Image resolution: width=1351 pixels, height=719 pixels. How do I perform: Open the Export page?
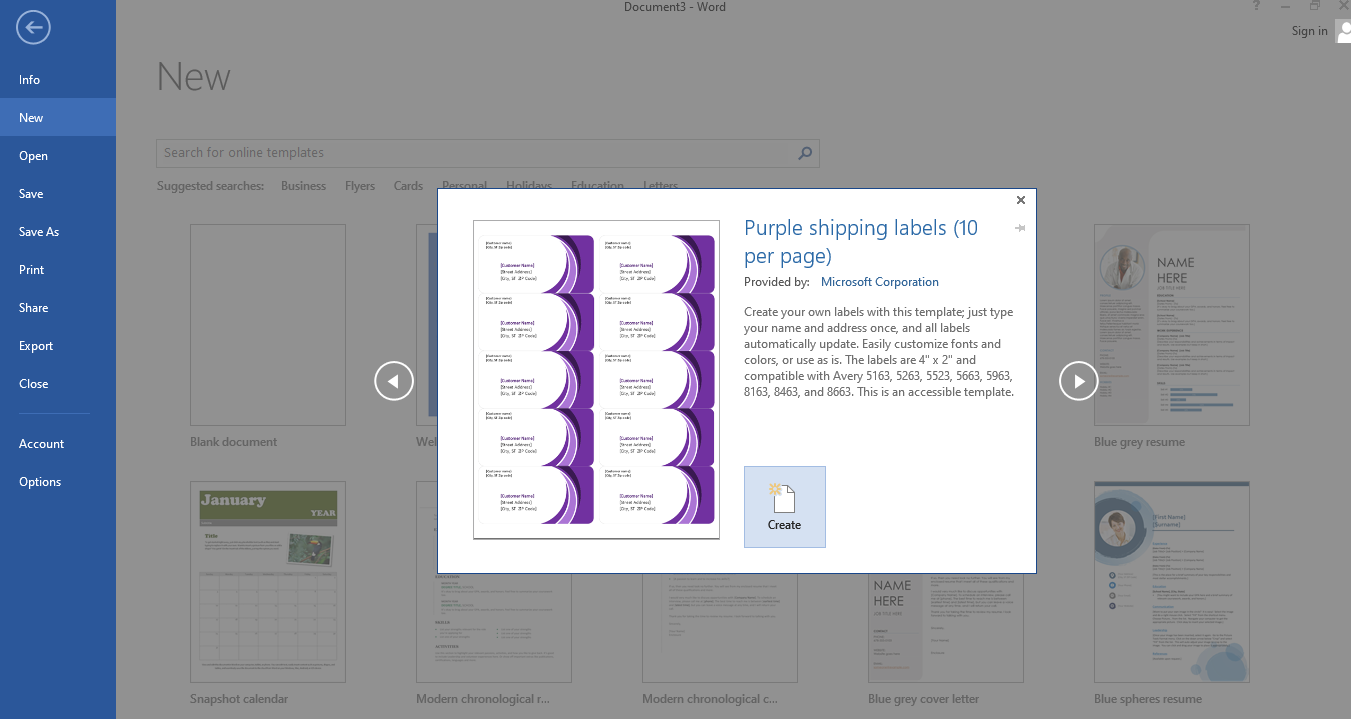(58, 346)
